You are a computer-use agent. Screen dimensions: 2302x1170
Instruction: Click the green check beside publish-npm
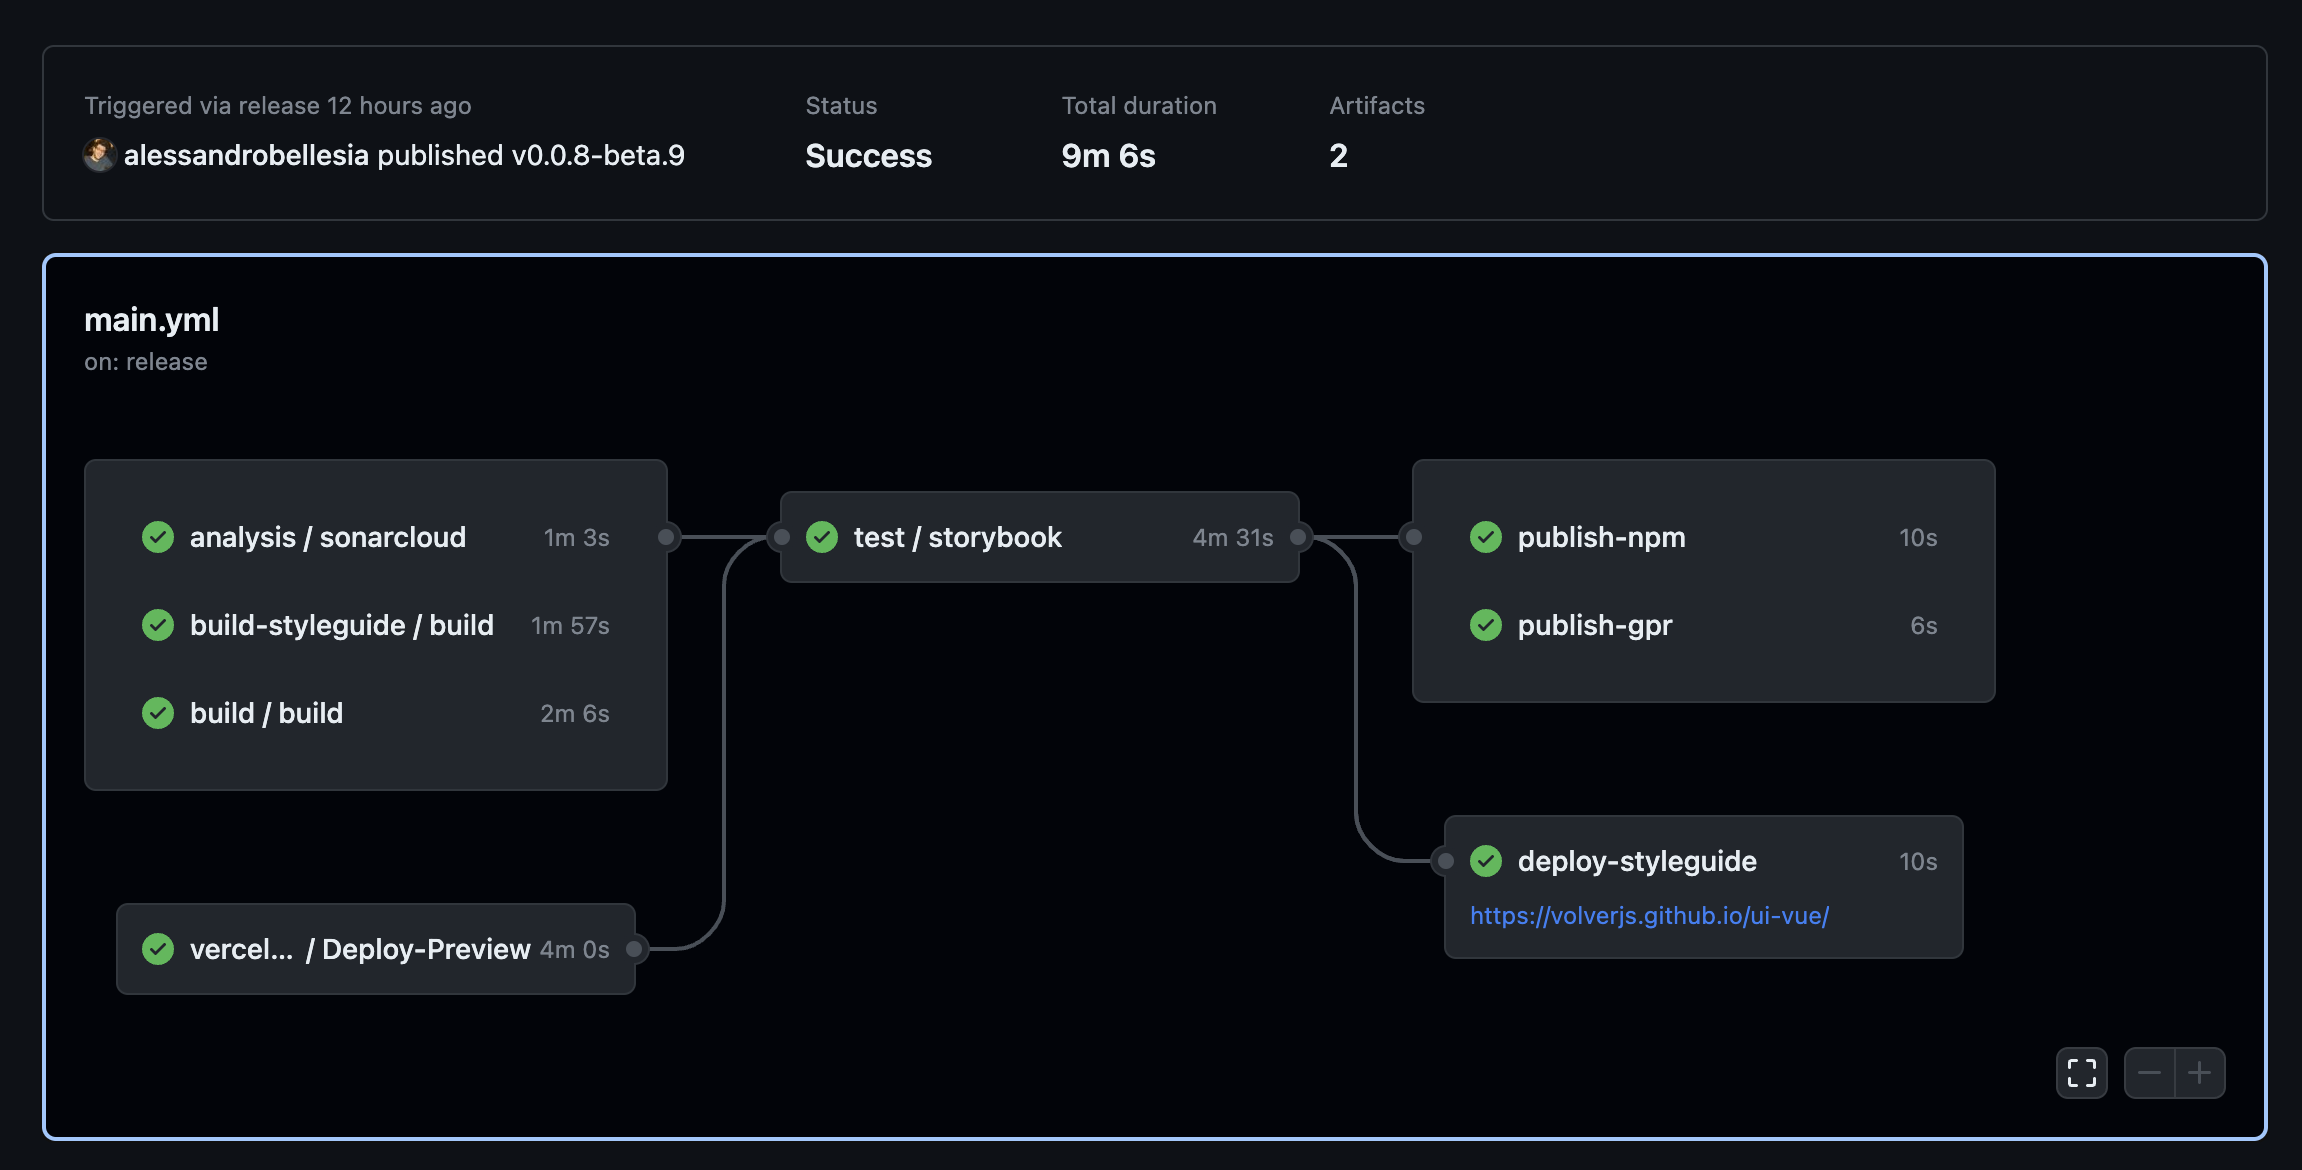[x=1485, y=537]
